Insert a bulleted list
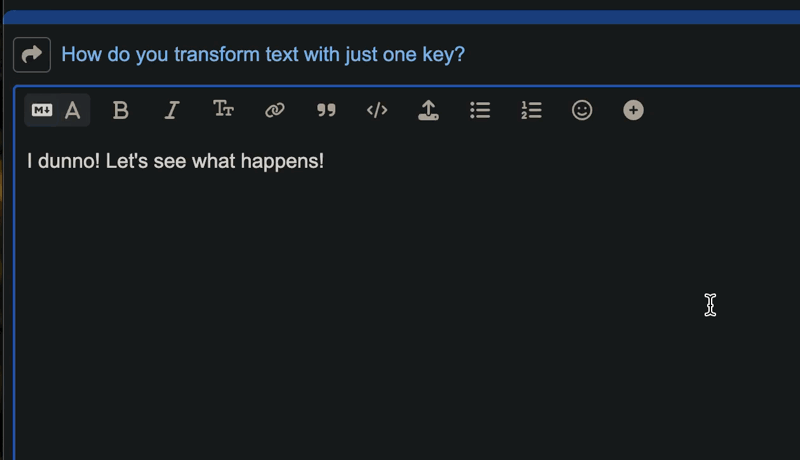This screenshot has width=800, height=460. pyautogui.click(x=480, y=110)
